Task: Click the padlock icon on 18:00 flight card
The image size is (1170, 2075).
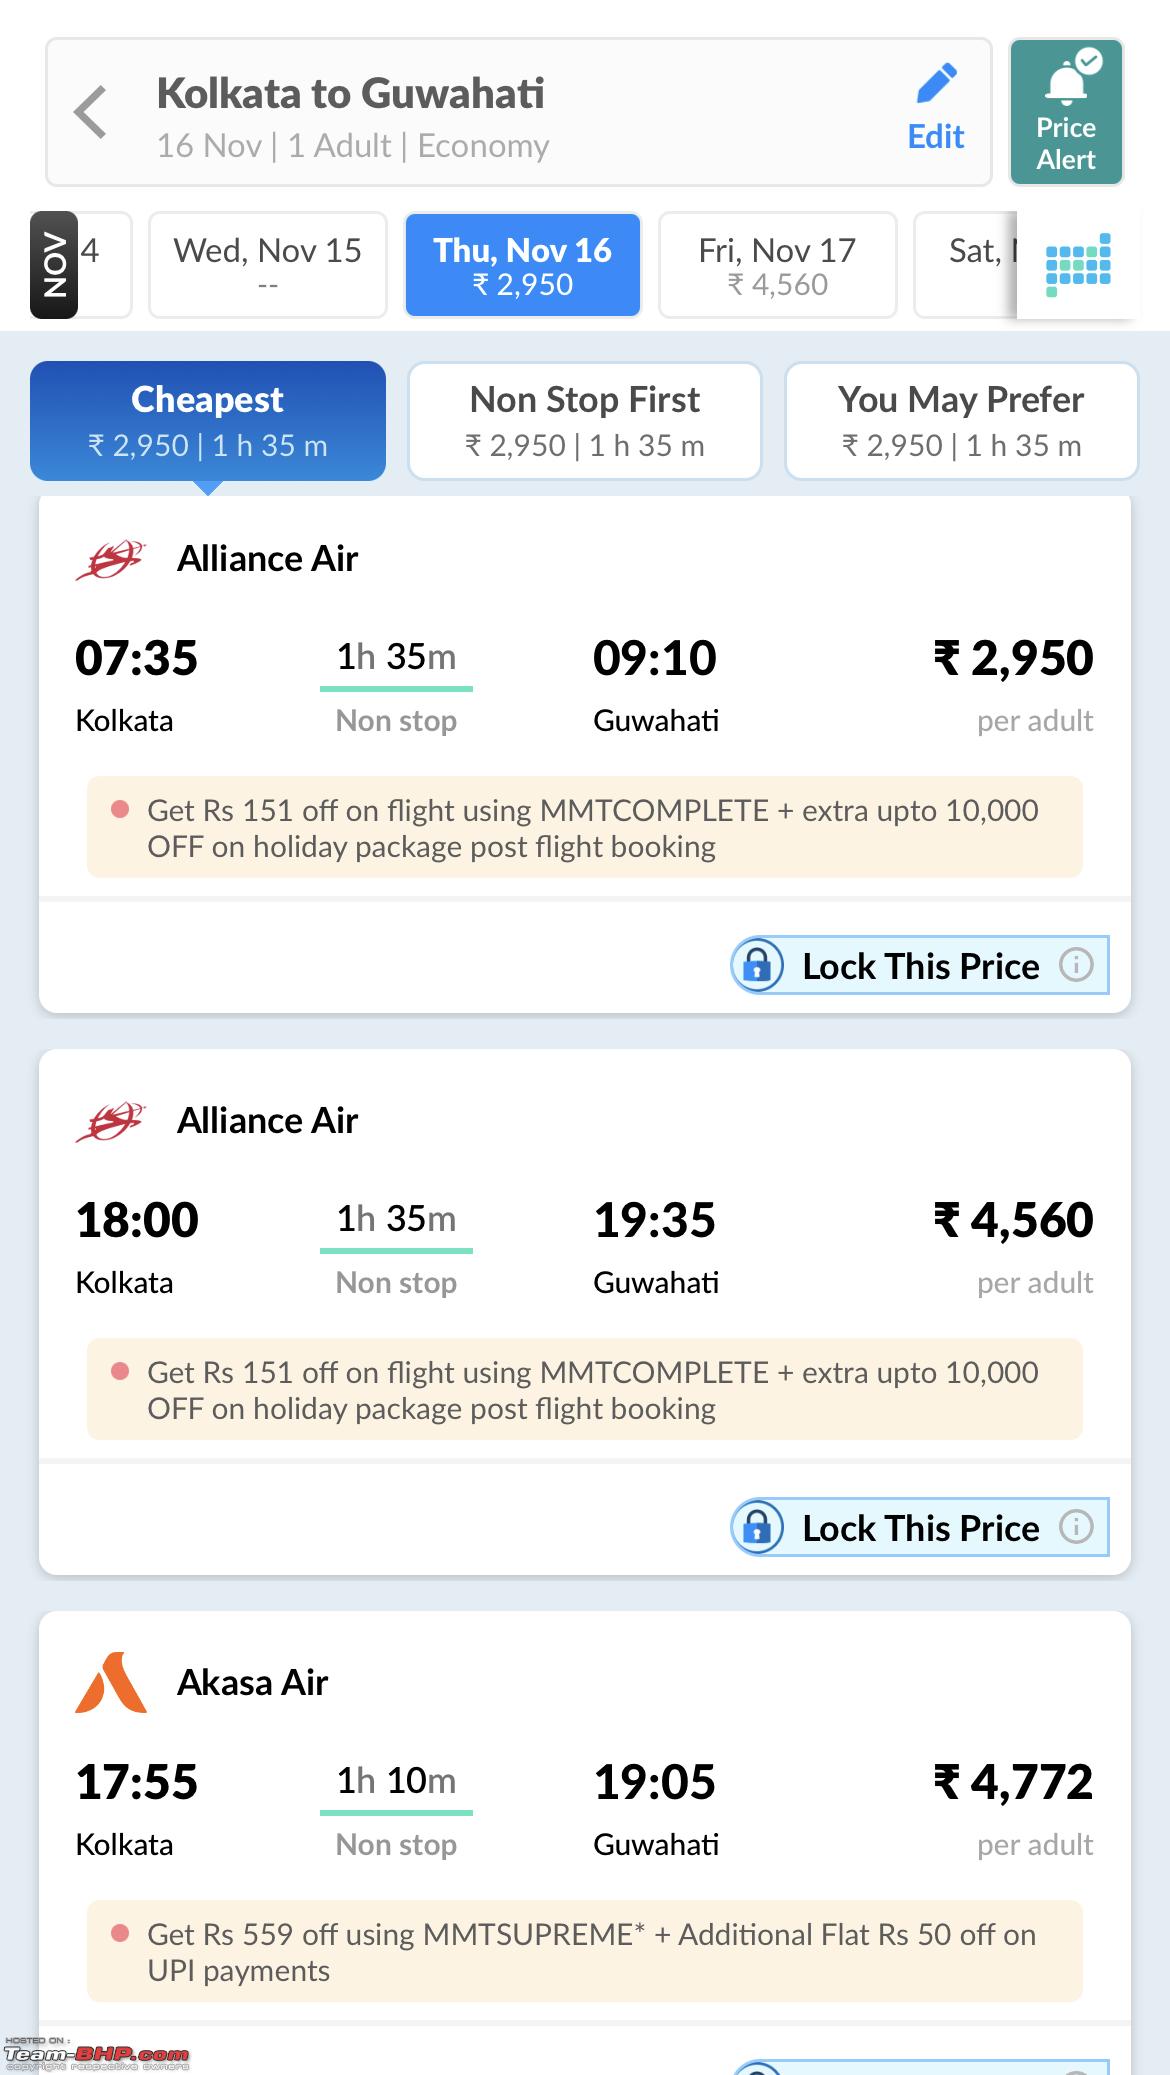Action: click(758, 1527)
